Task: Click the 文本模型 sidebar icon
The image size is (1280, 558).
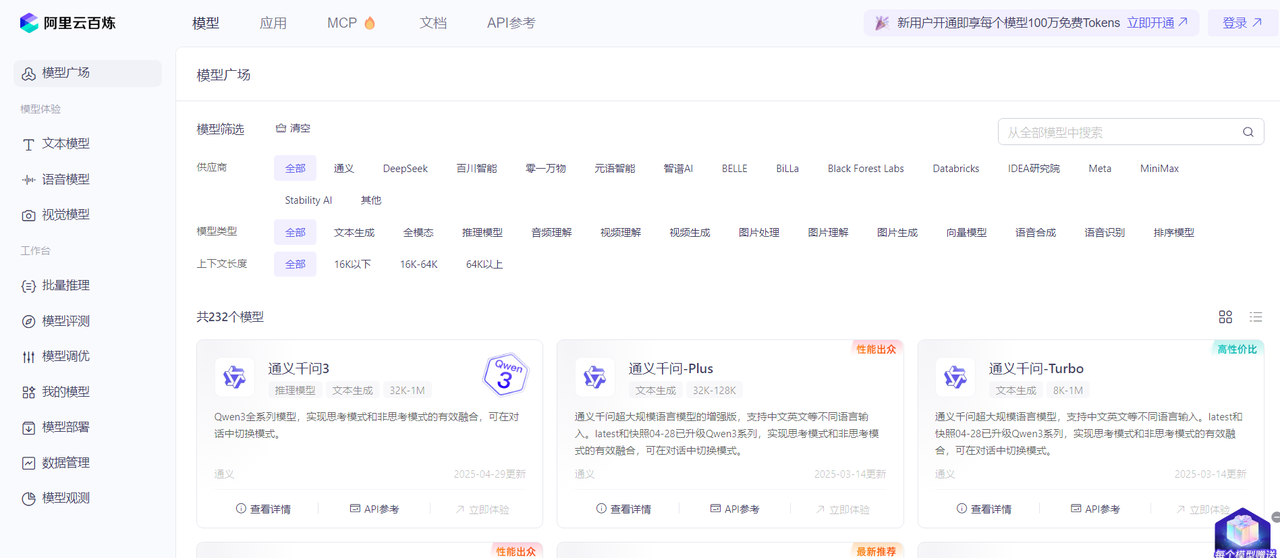Action: click(x=29, y=144)
